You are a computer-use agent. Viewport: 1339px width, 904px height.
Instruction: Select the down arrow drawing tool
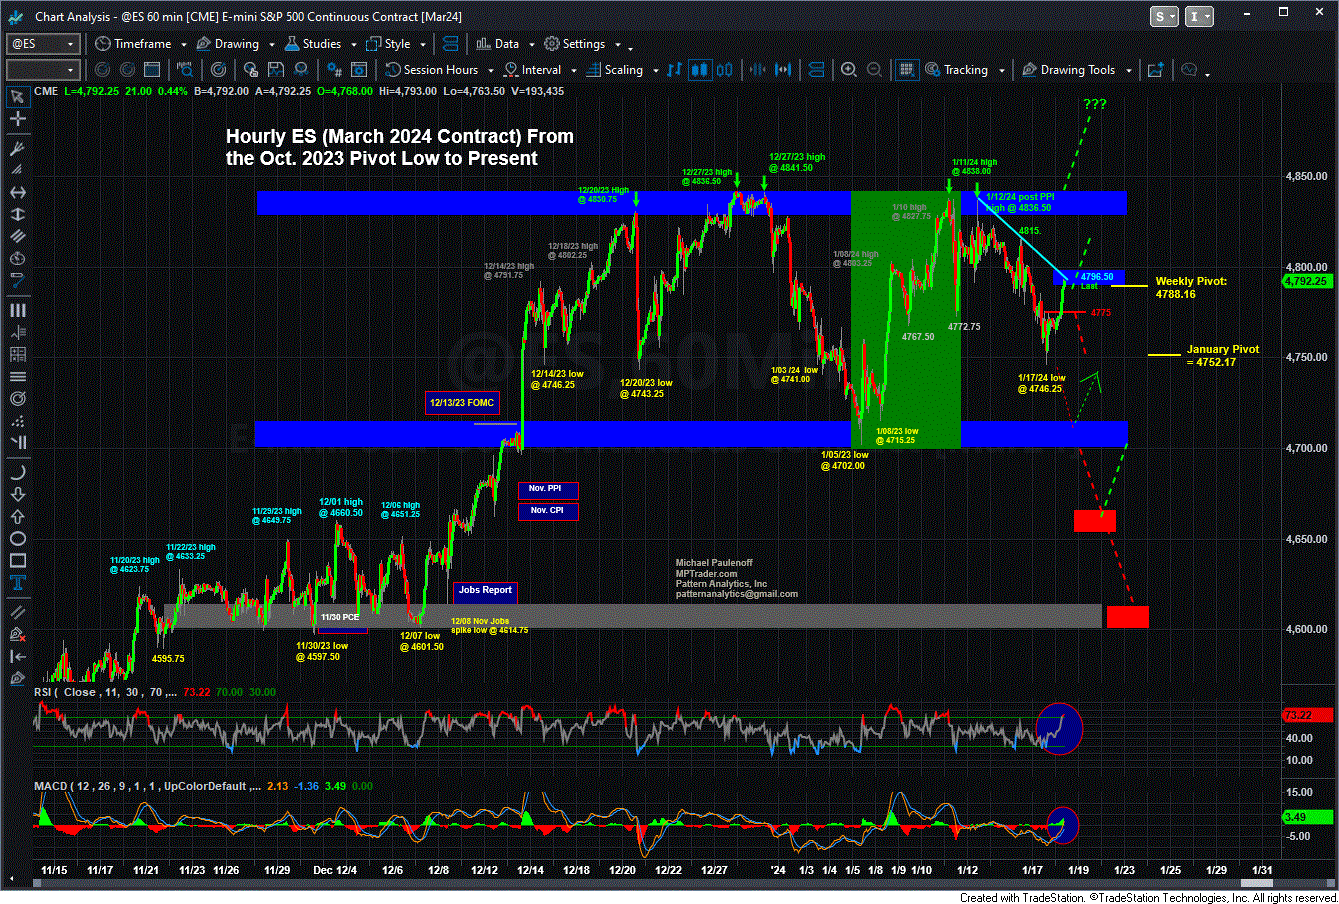pyautogui.click(x=17, y=494)
